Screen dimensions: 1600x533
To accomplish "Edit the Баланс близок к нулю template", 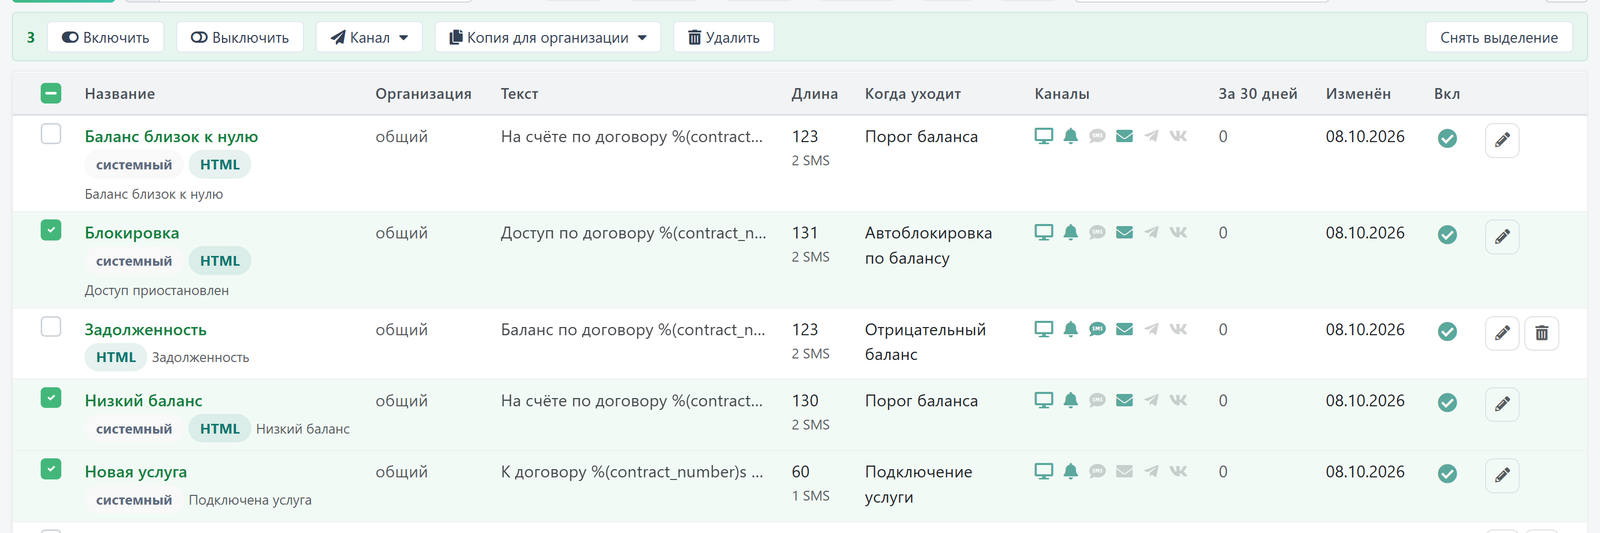I will click(x=1502, y=140).
